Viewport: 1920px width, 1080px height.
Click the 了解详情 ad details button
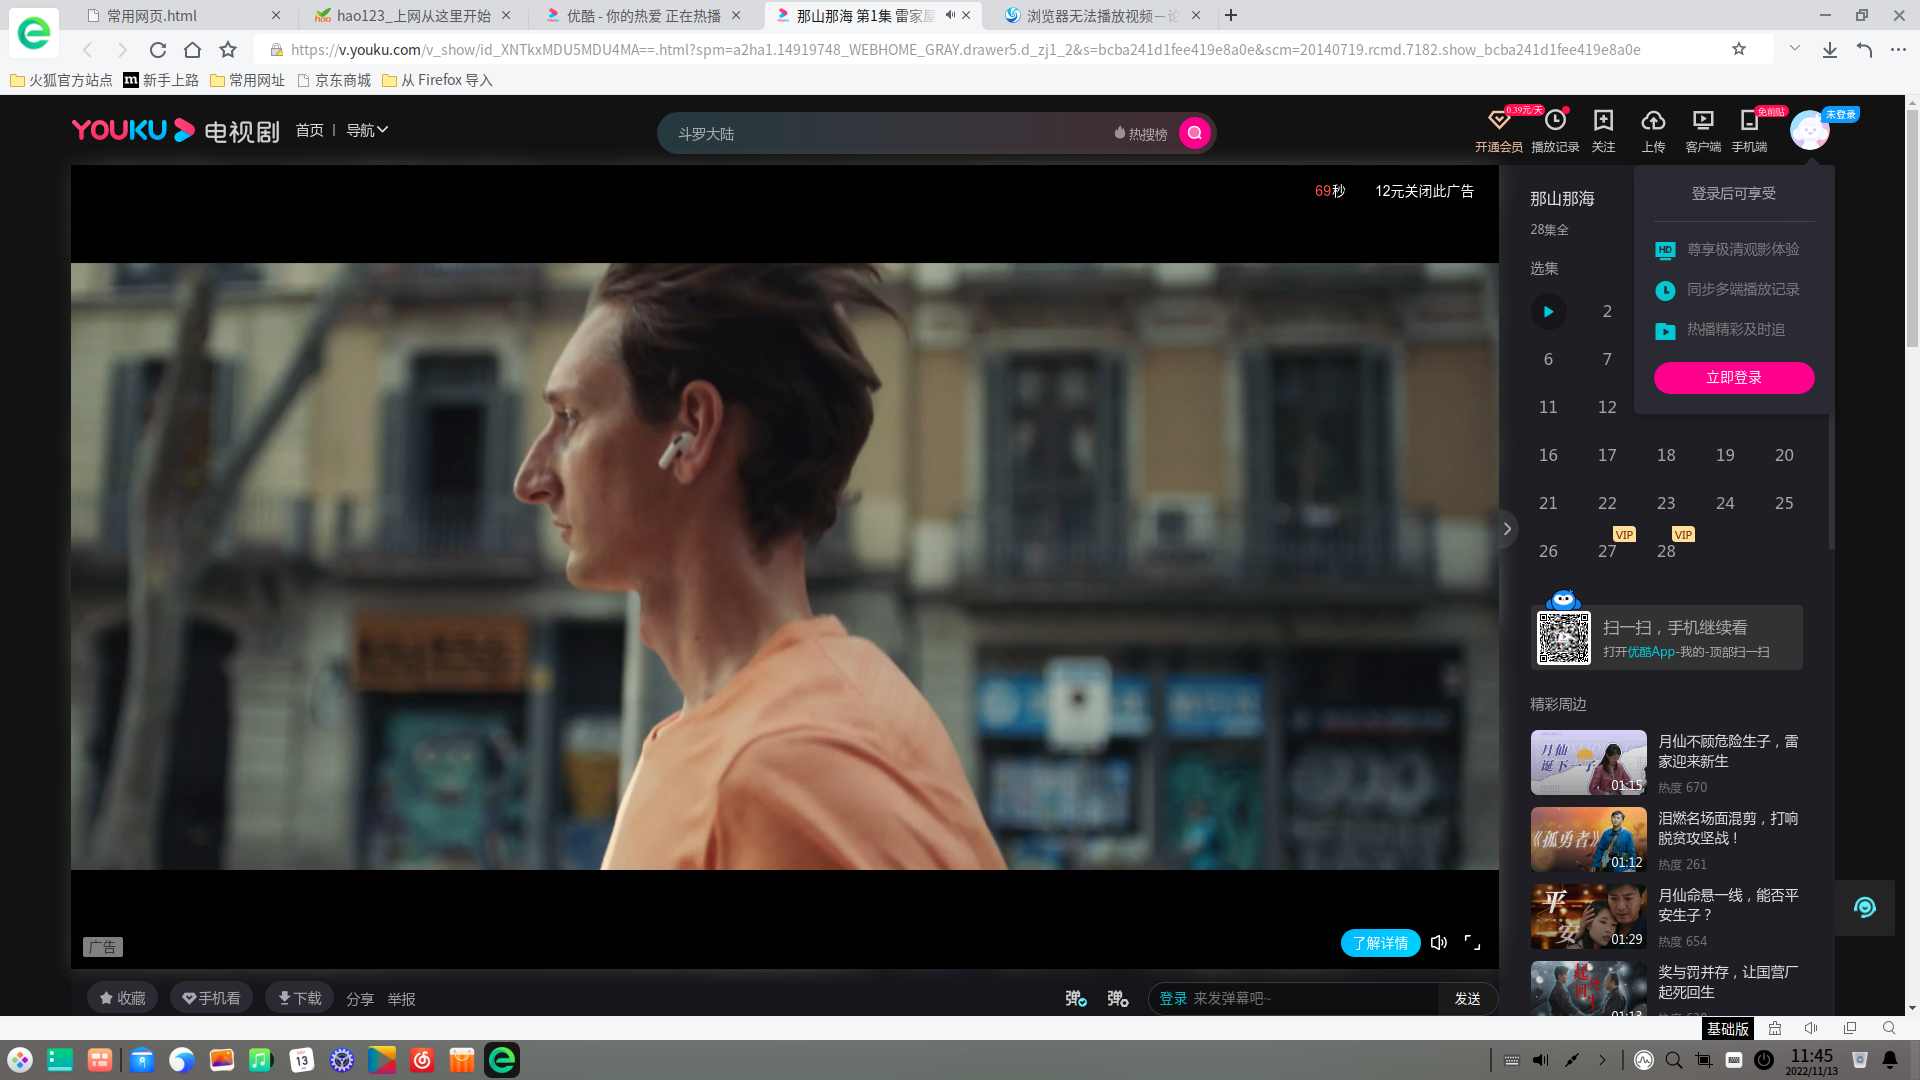tap(1380, 943)
